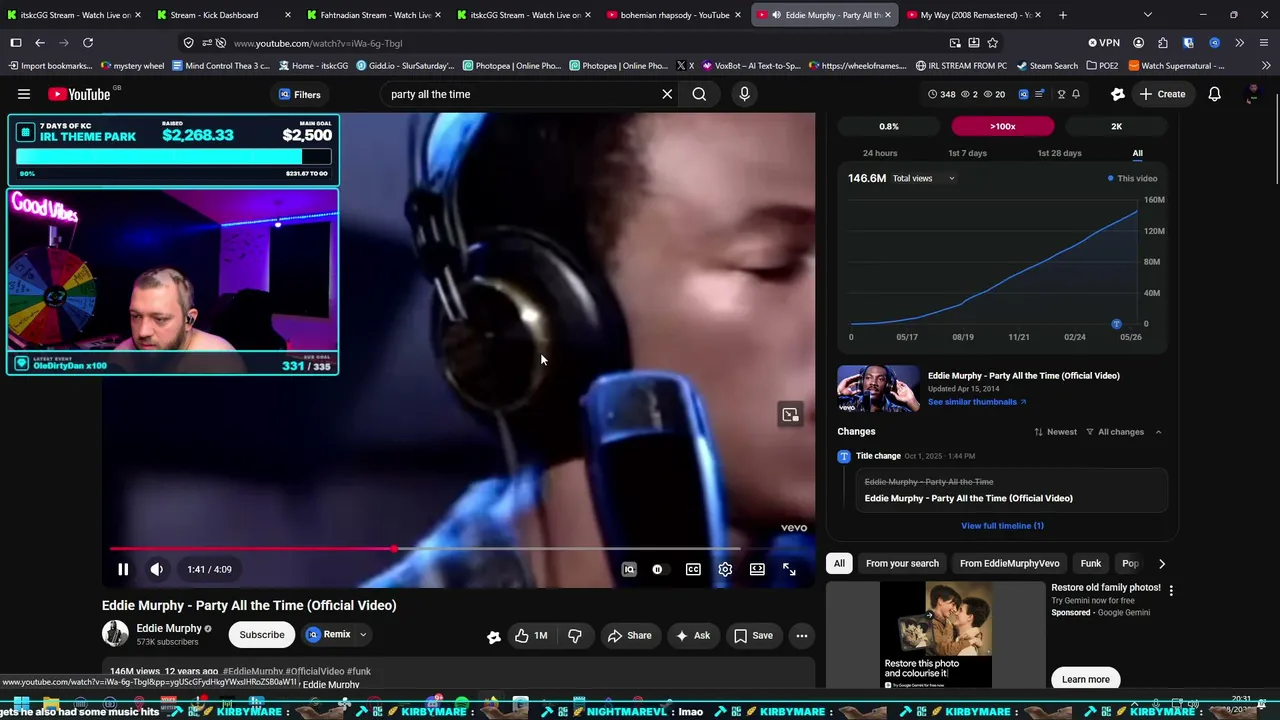Open Eddie Murphy channel avatar
Screen dimensions: 1280x720
point(115,633)
